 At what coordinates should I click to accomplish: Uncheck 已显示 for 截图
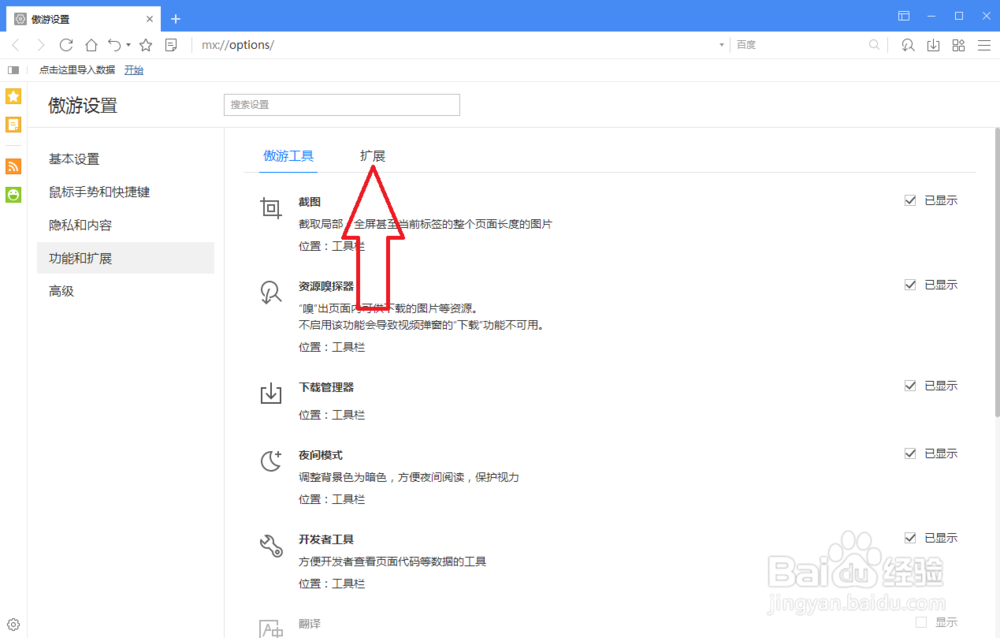pos(910,200)
